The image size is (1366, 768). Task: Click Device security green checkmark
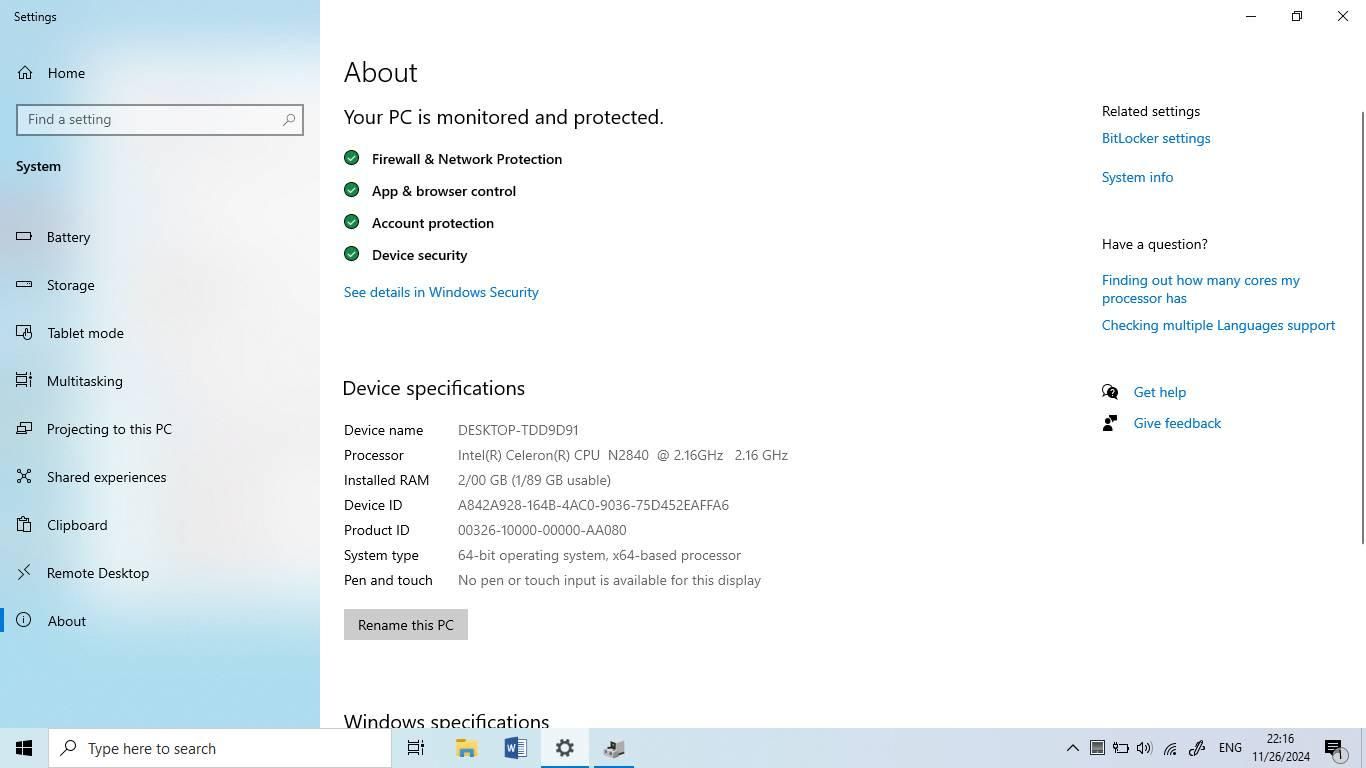(351, 254)
